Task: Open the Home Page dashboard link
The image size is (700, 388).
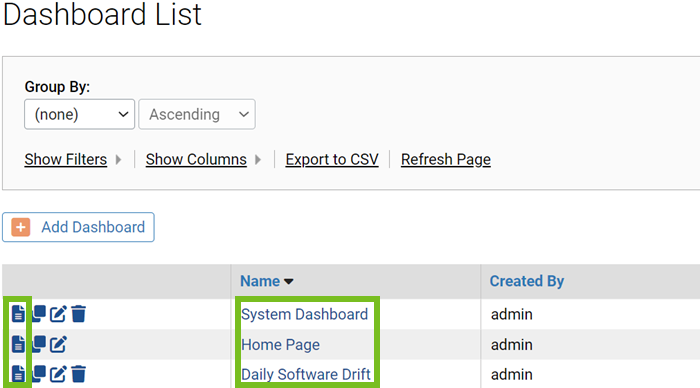Action: [280, 345]
